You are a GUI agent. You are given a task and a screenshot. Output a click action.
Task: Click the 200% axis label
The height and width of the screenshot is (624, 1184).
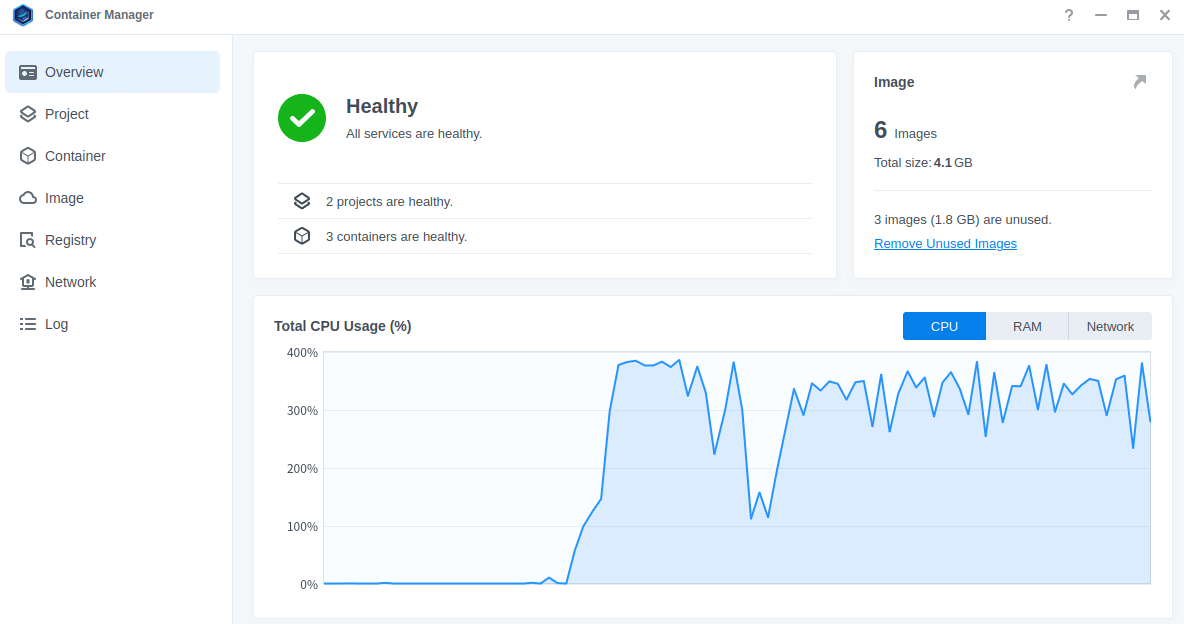(x=302, y=469)
